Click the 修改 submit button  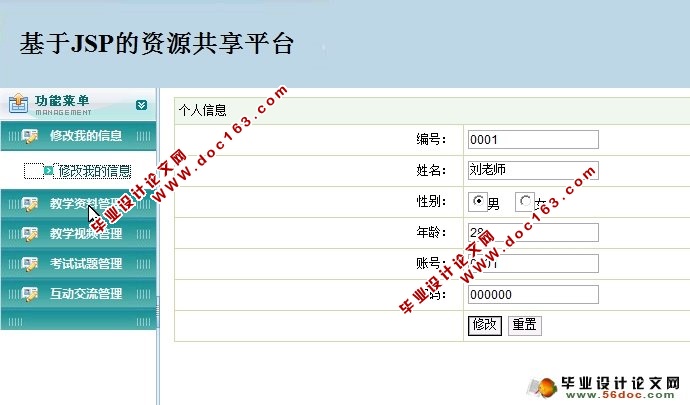[484, 325]
